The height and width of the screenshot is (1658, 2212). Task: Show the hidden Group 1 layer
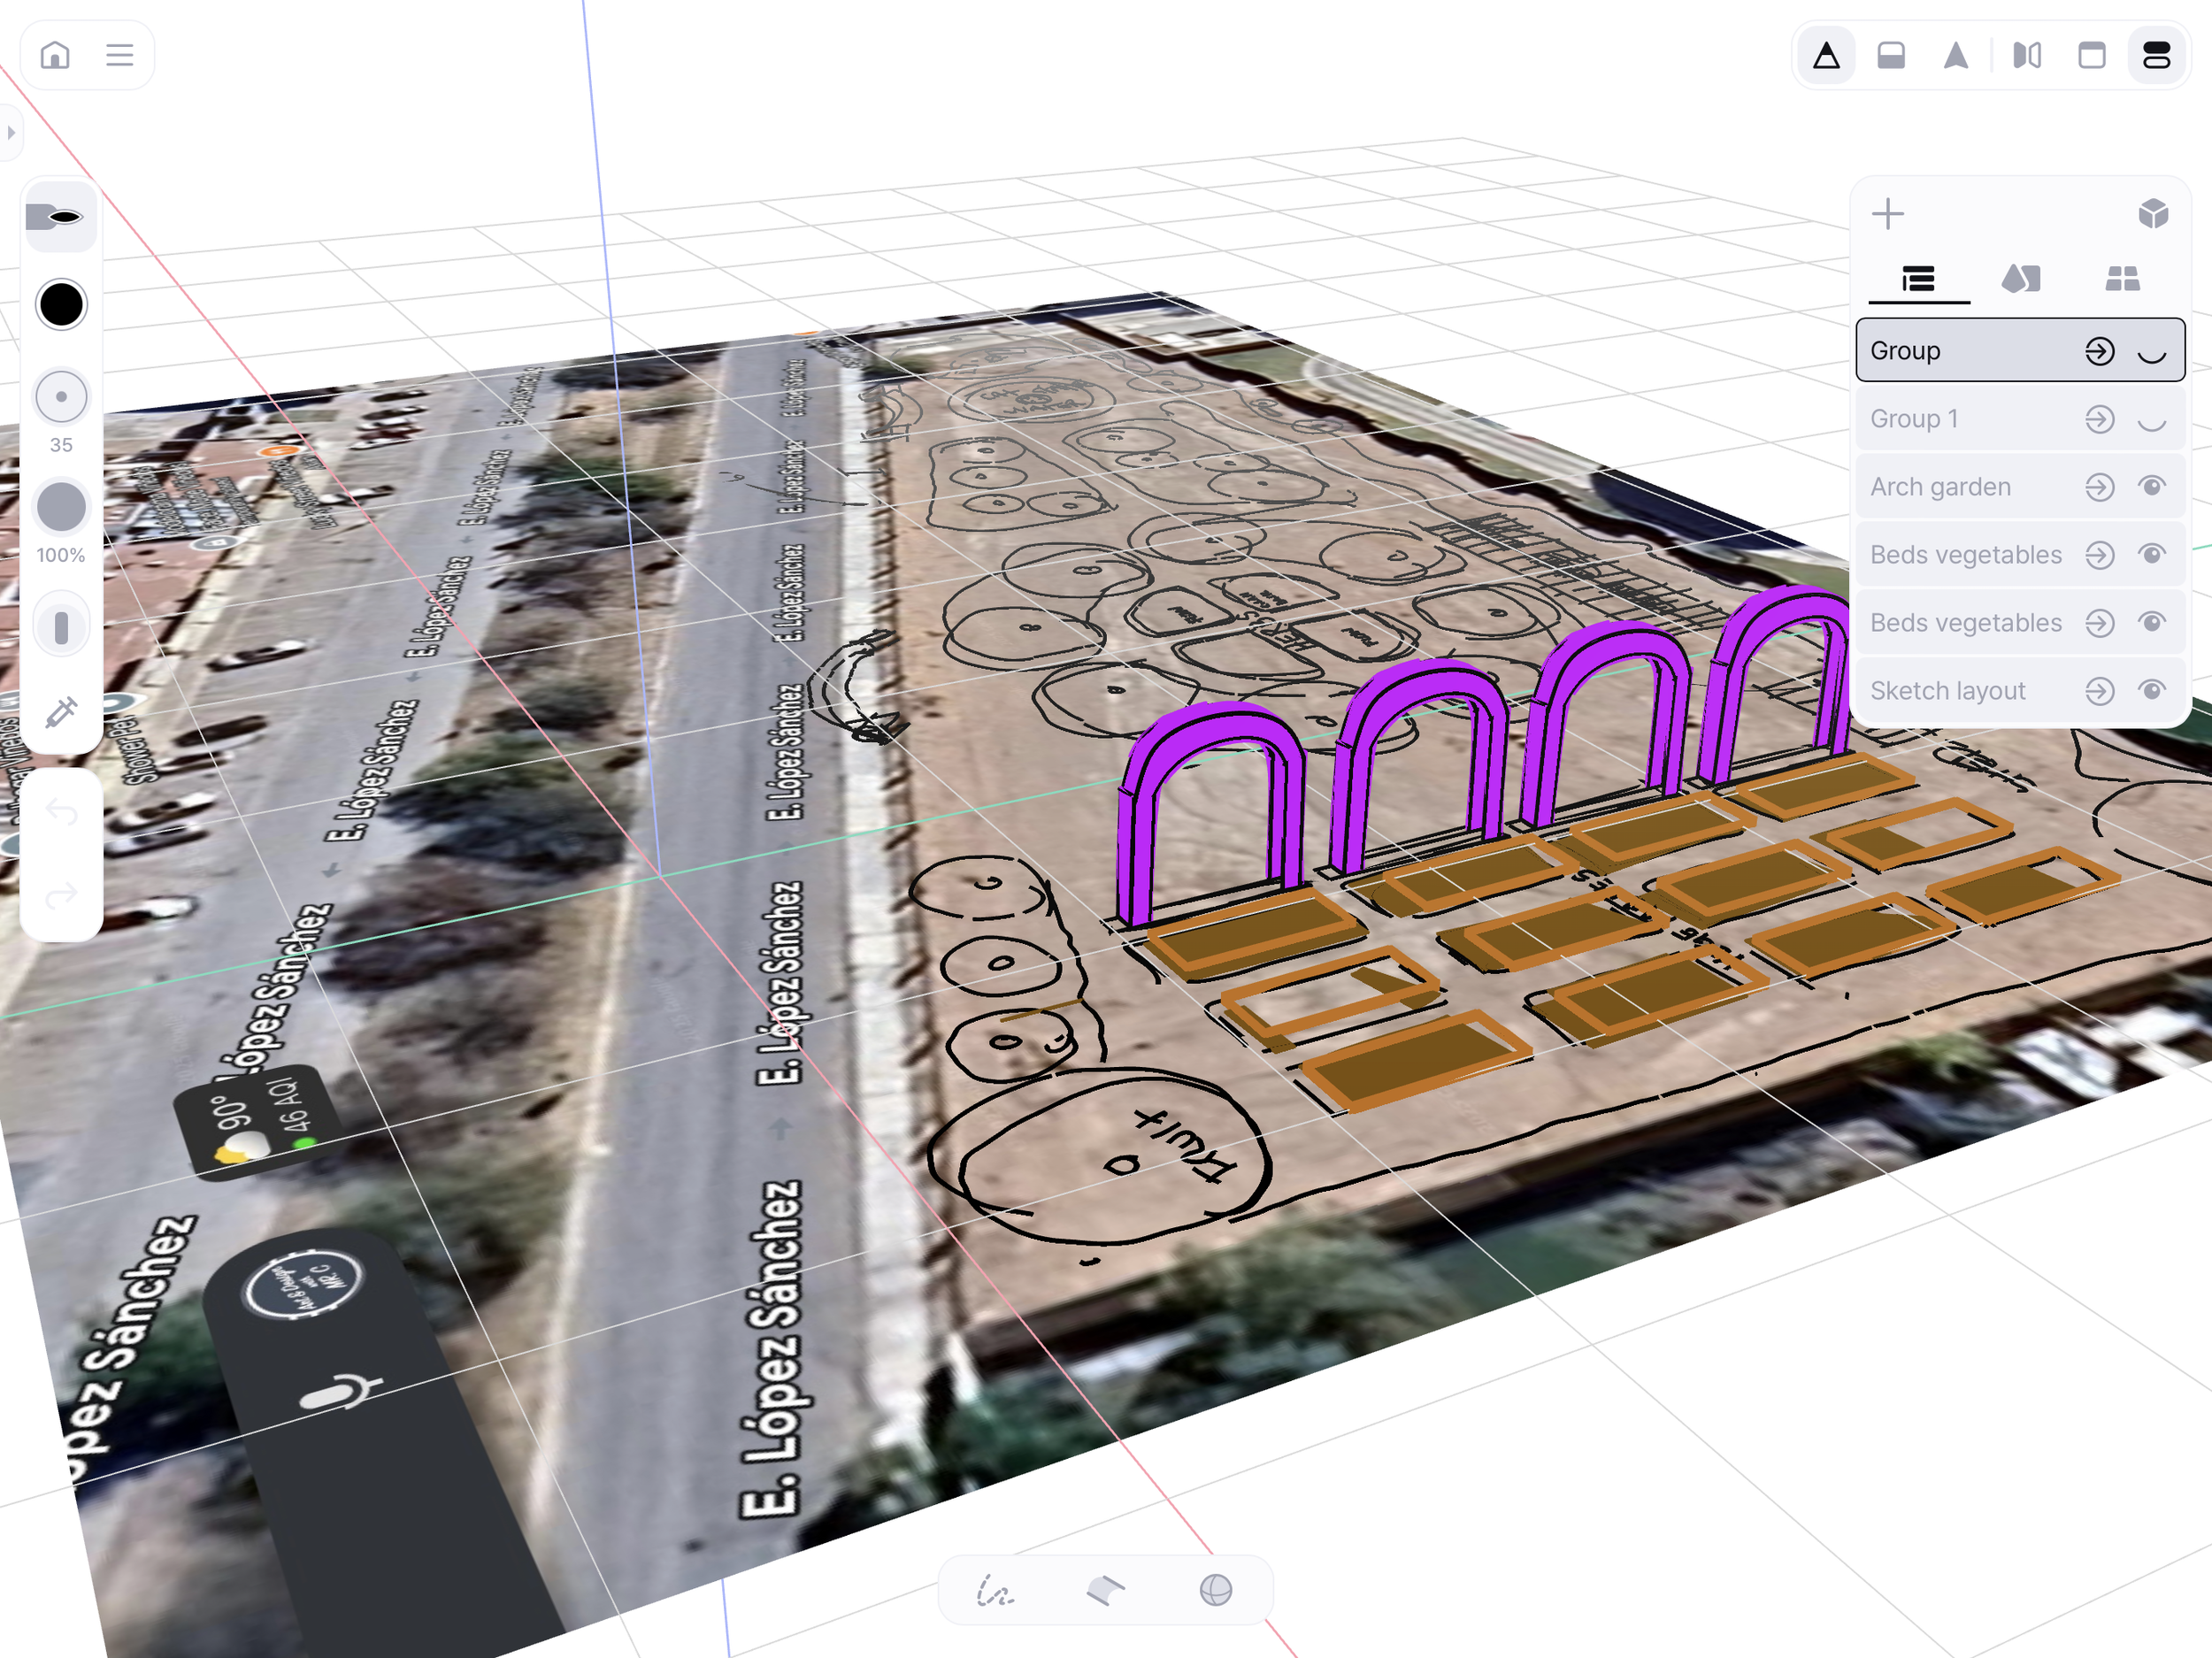click(2151, 420)
